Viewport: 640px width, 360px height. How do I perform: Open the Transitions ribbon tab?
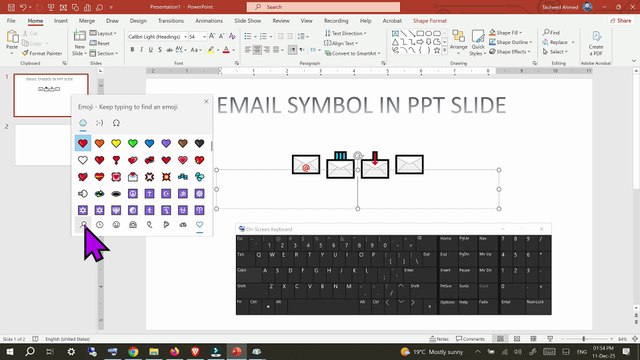pos(171,20)
